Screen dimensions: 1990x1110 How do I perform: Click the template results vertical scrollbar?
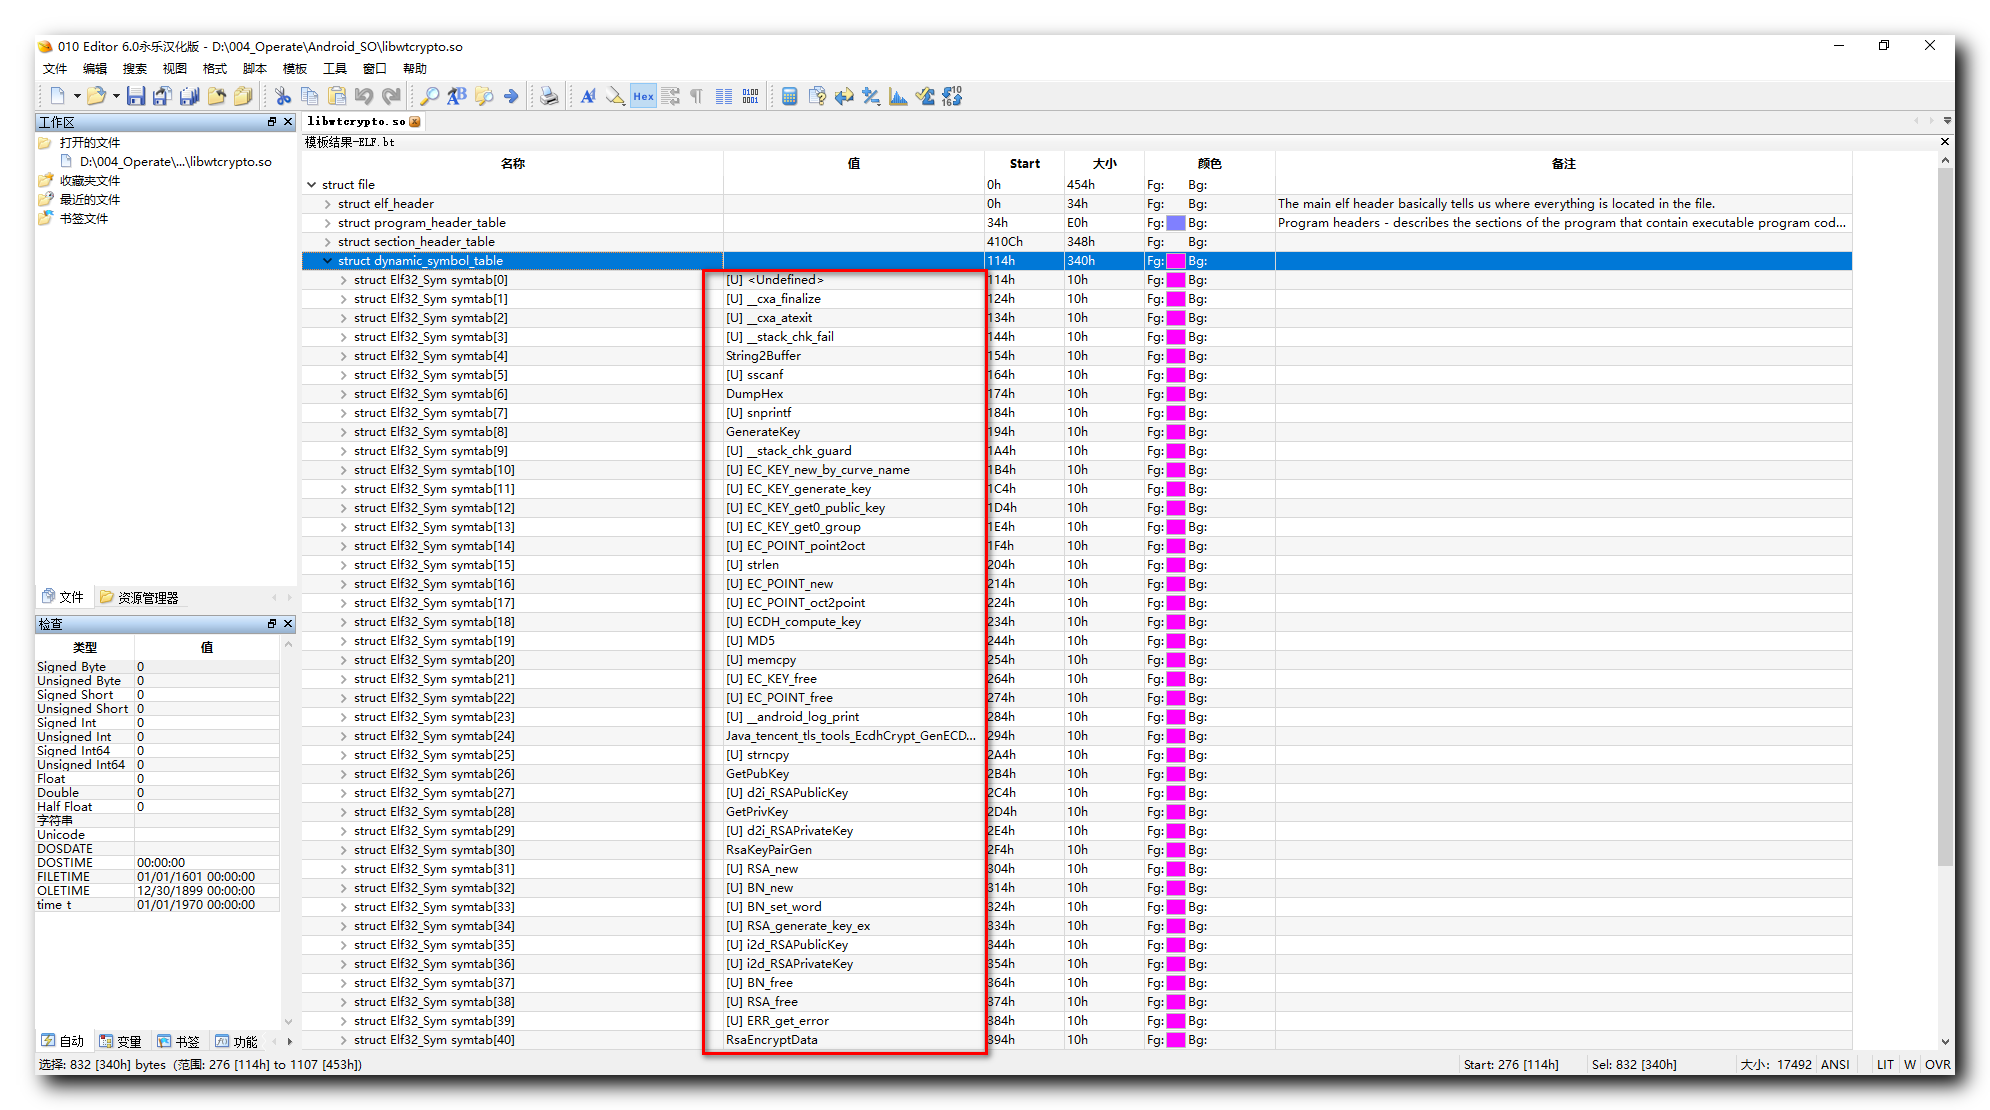1945,500
